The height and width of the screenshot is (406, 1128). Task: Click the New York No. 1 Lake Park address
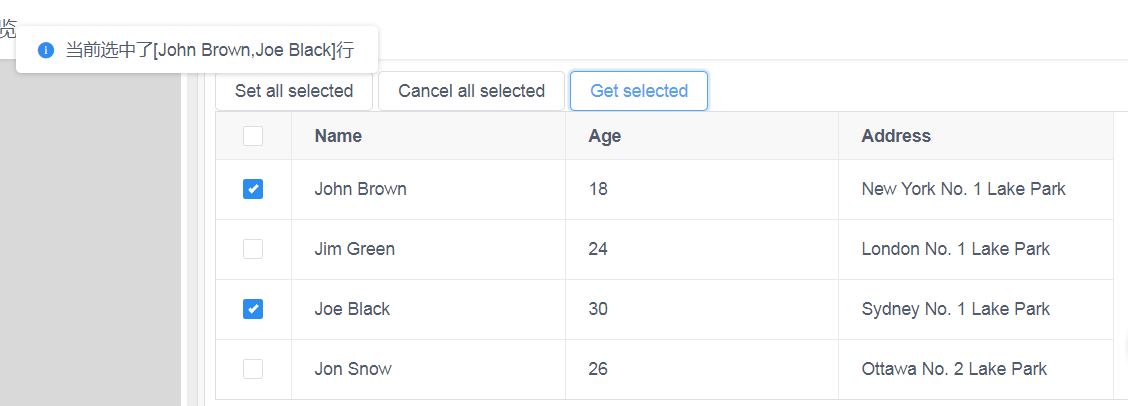click(963, 189)
